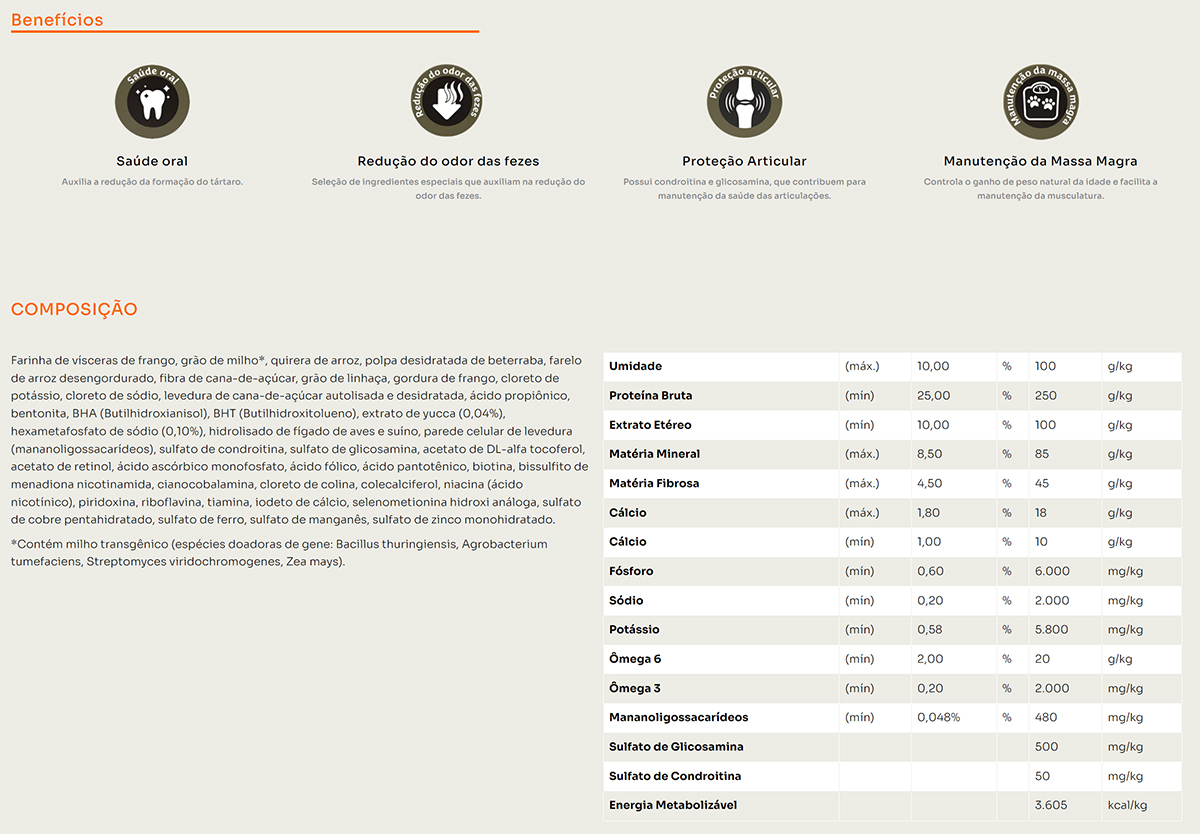Image resolution: width=1200 pixels, height=834 pixels.
Task: Click the Mananoligossacarídeos row in the table
Action: click(678, 717)
